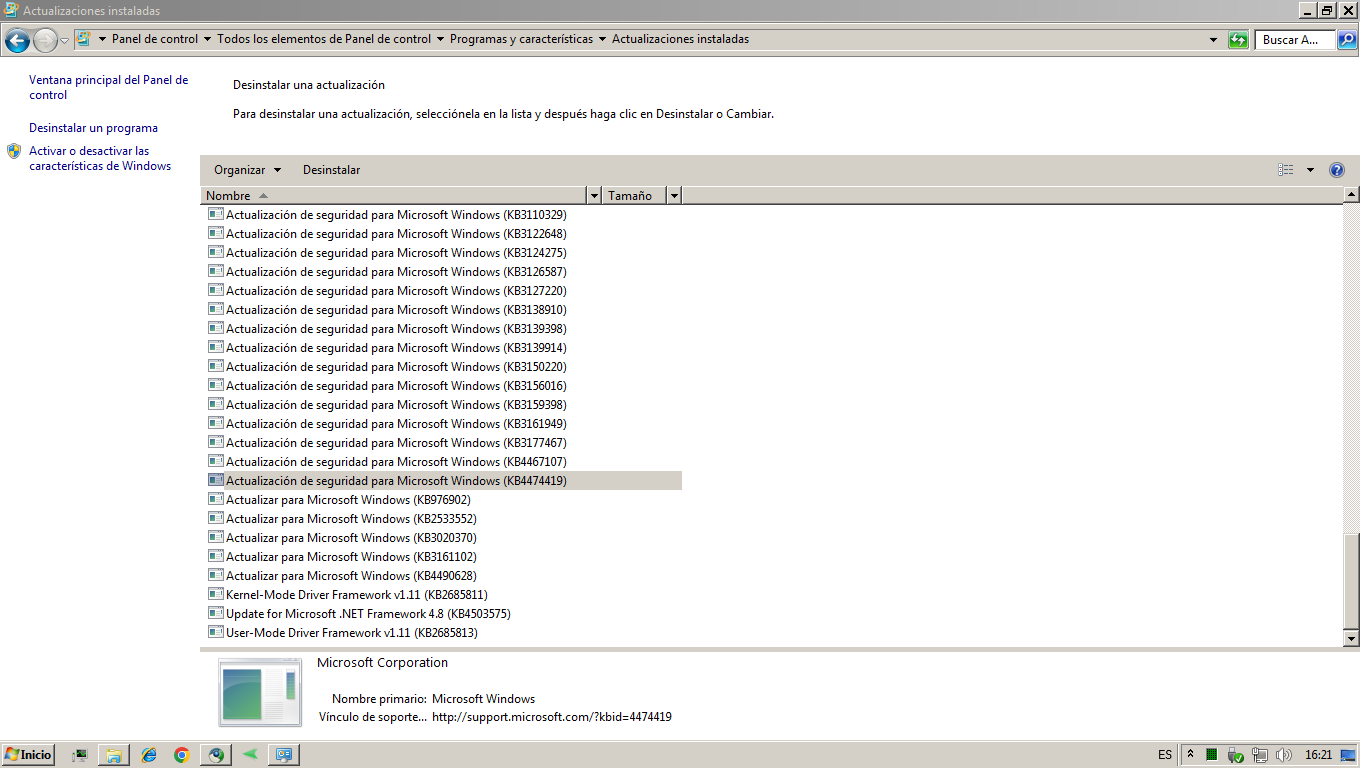Click shield icon beside Activar o desactivar
The image size is (1360, 768).
point(14,151)
